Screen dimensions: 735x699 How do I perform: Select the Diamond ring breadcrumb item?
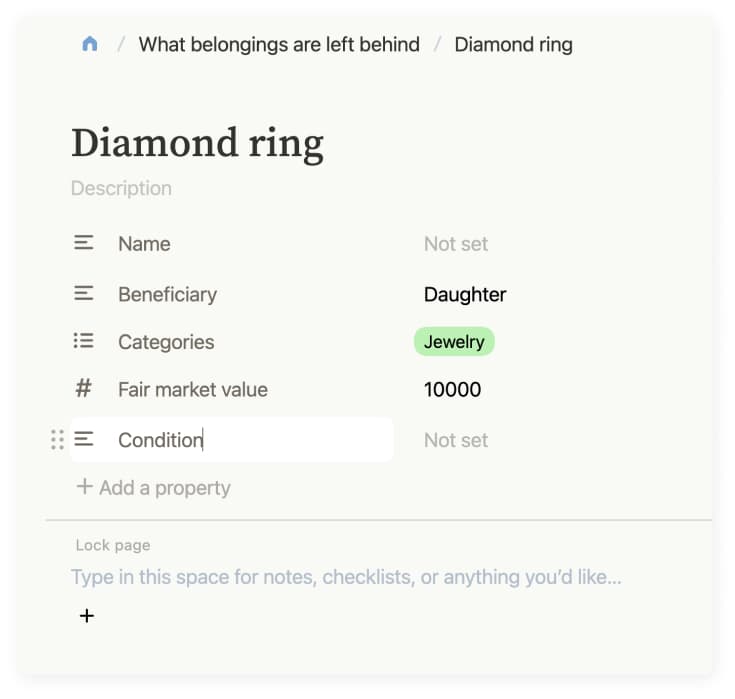(513, 44)
